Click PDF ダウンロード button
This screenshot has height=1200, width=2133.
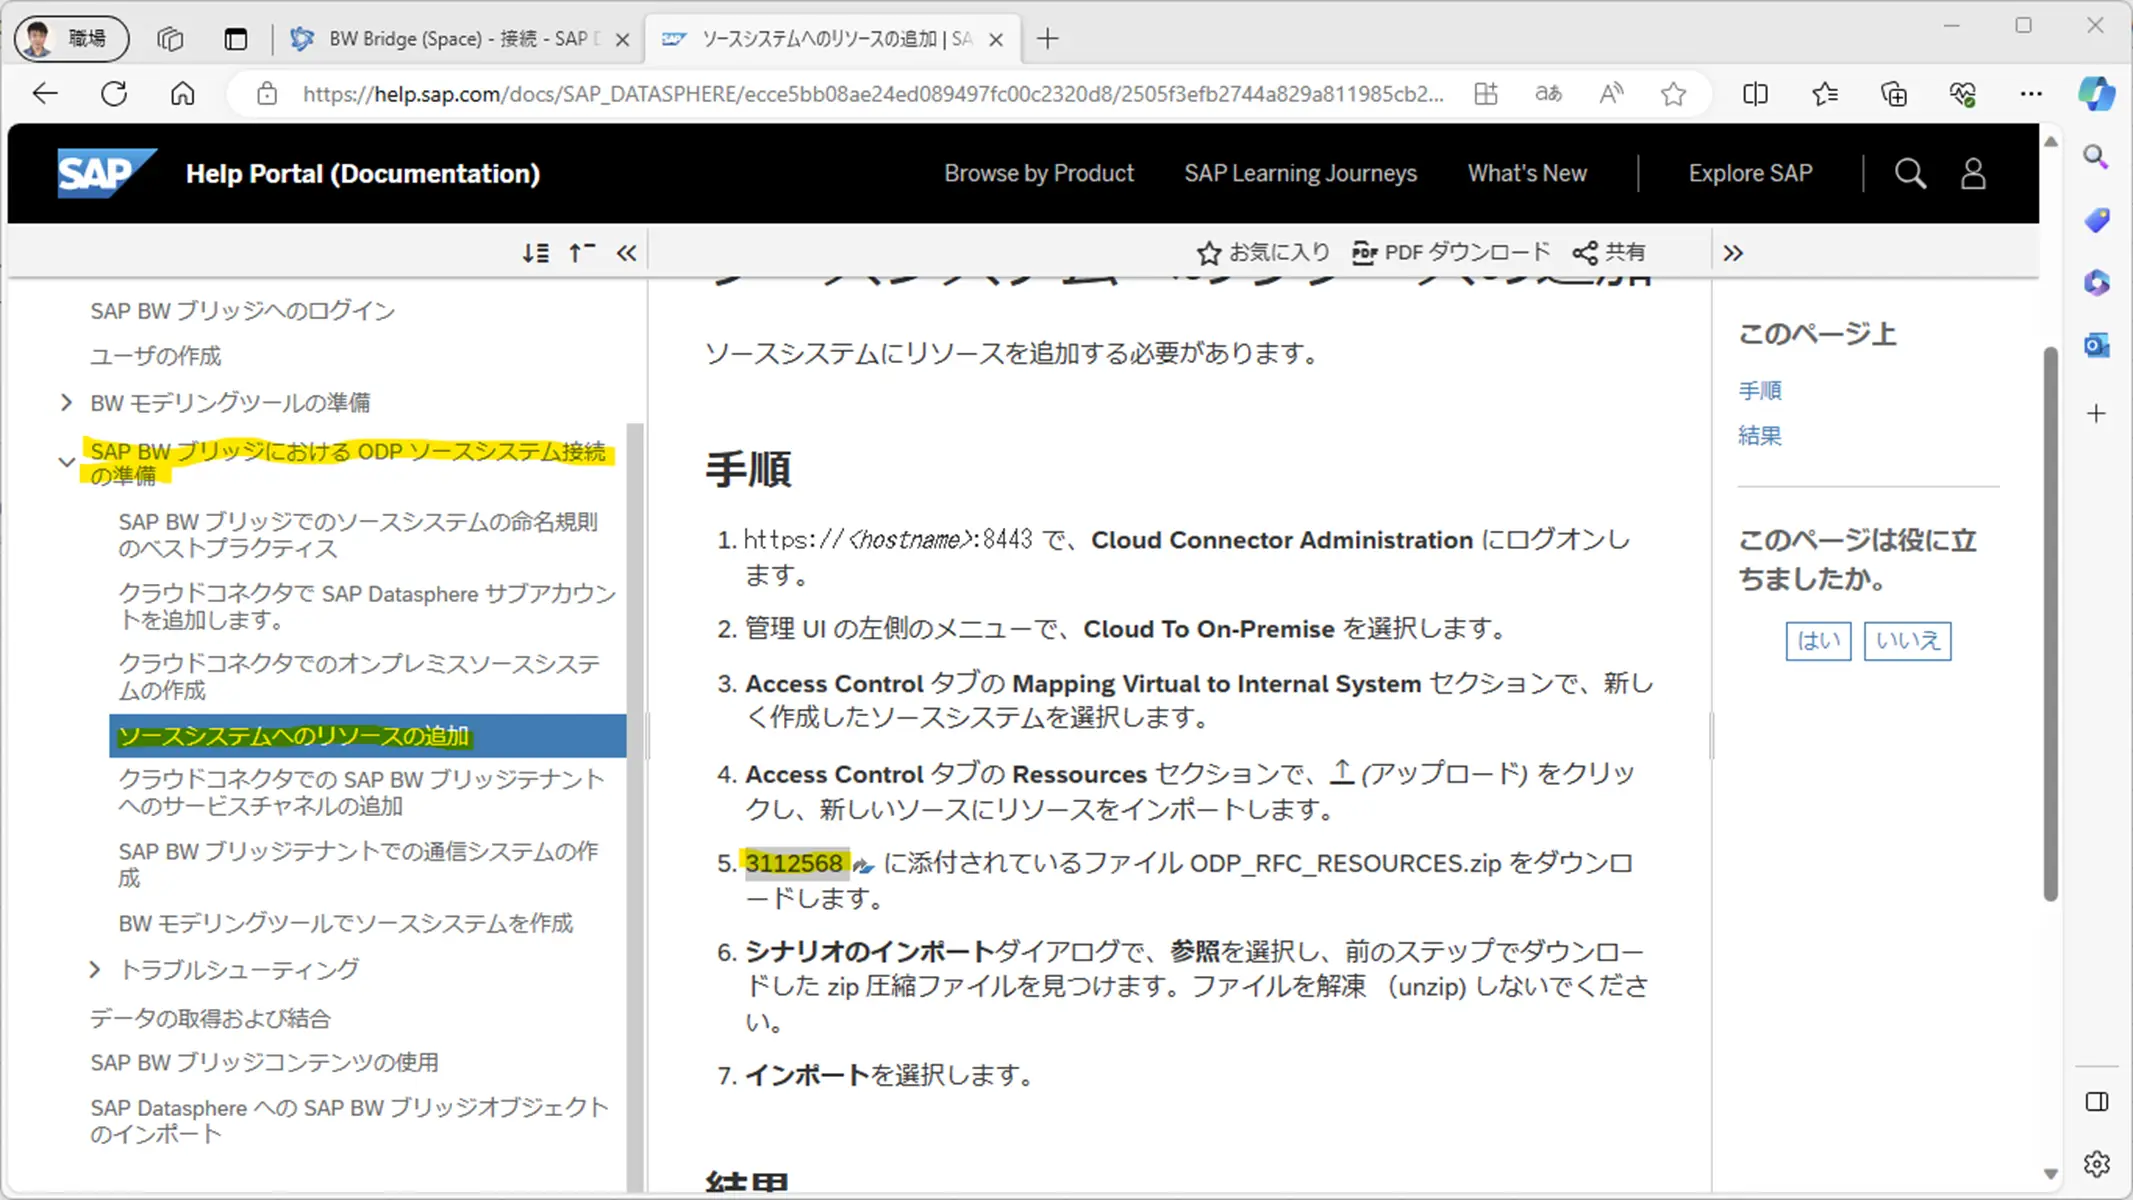(1450, 253)
